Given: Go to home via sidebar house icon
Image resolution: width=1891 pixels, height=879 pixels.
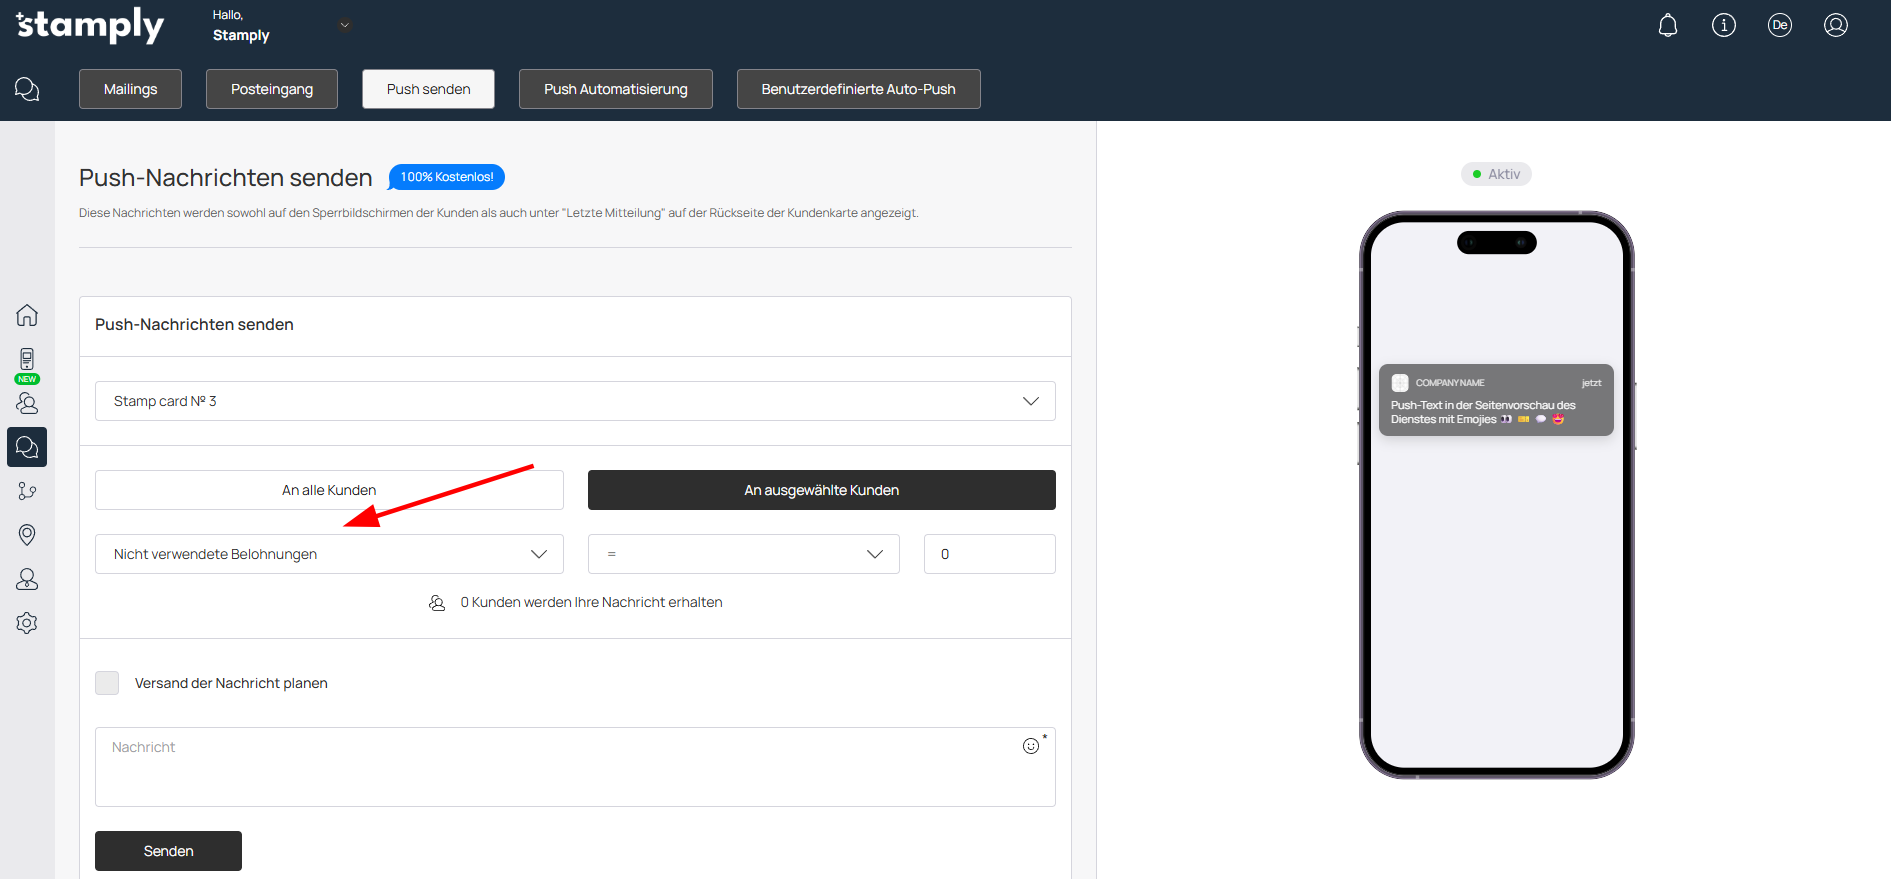Looking at the screenshot, I should pos(27,315).
